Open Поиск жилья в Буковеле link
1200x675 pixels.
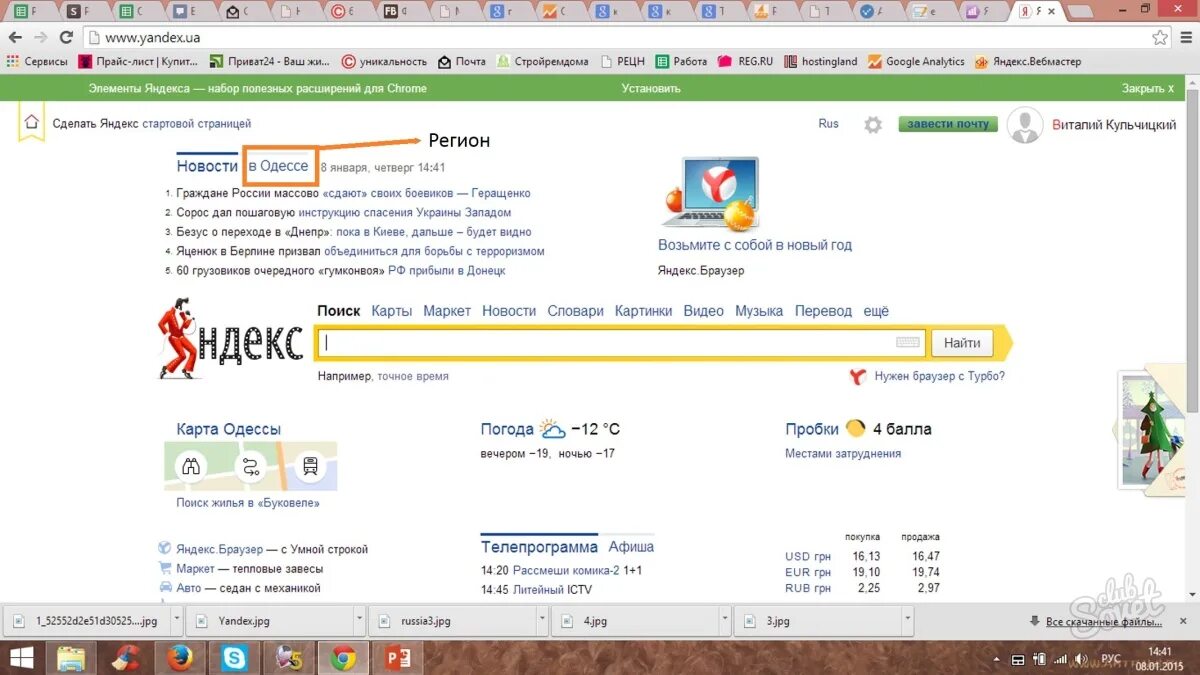248,503
